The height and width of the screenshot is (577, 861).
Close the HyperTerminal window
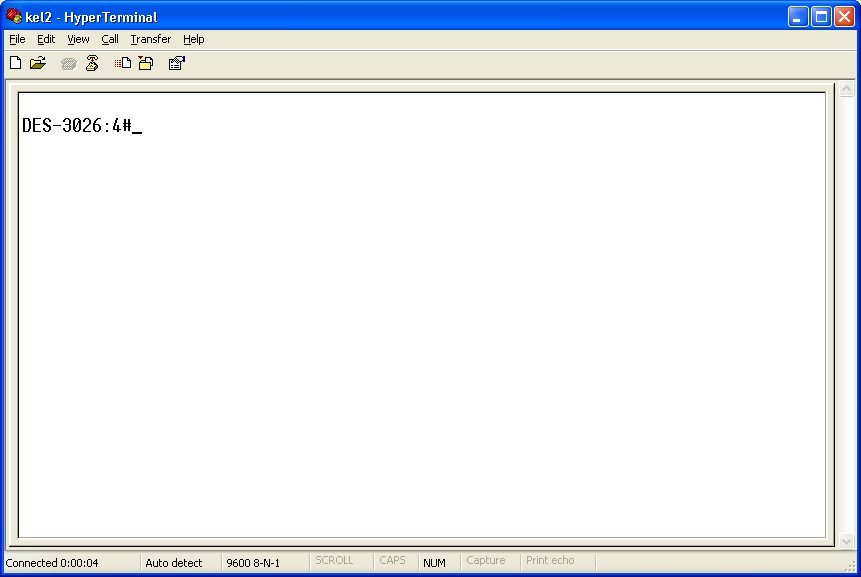pyautogui.click(x=845, y=17)
